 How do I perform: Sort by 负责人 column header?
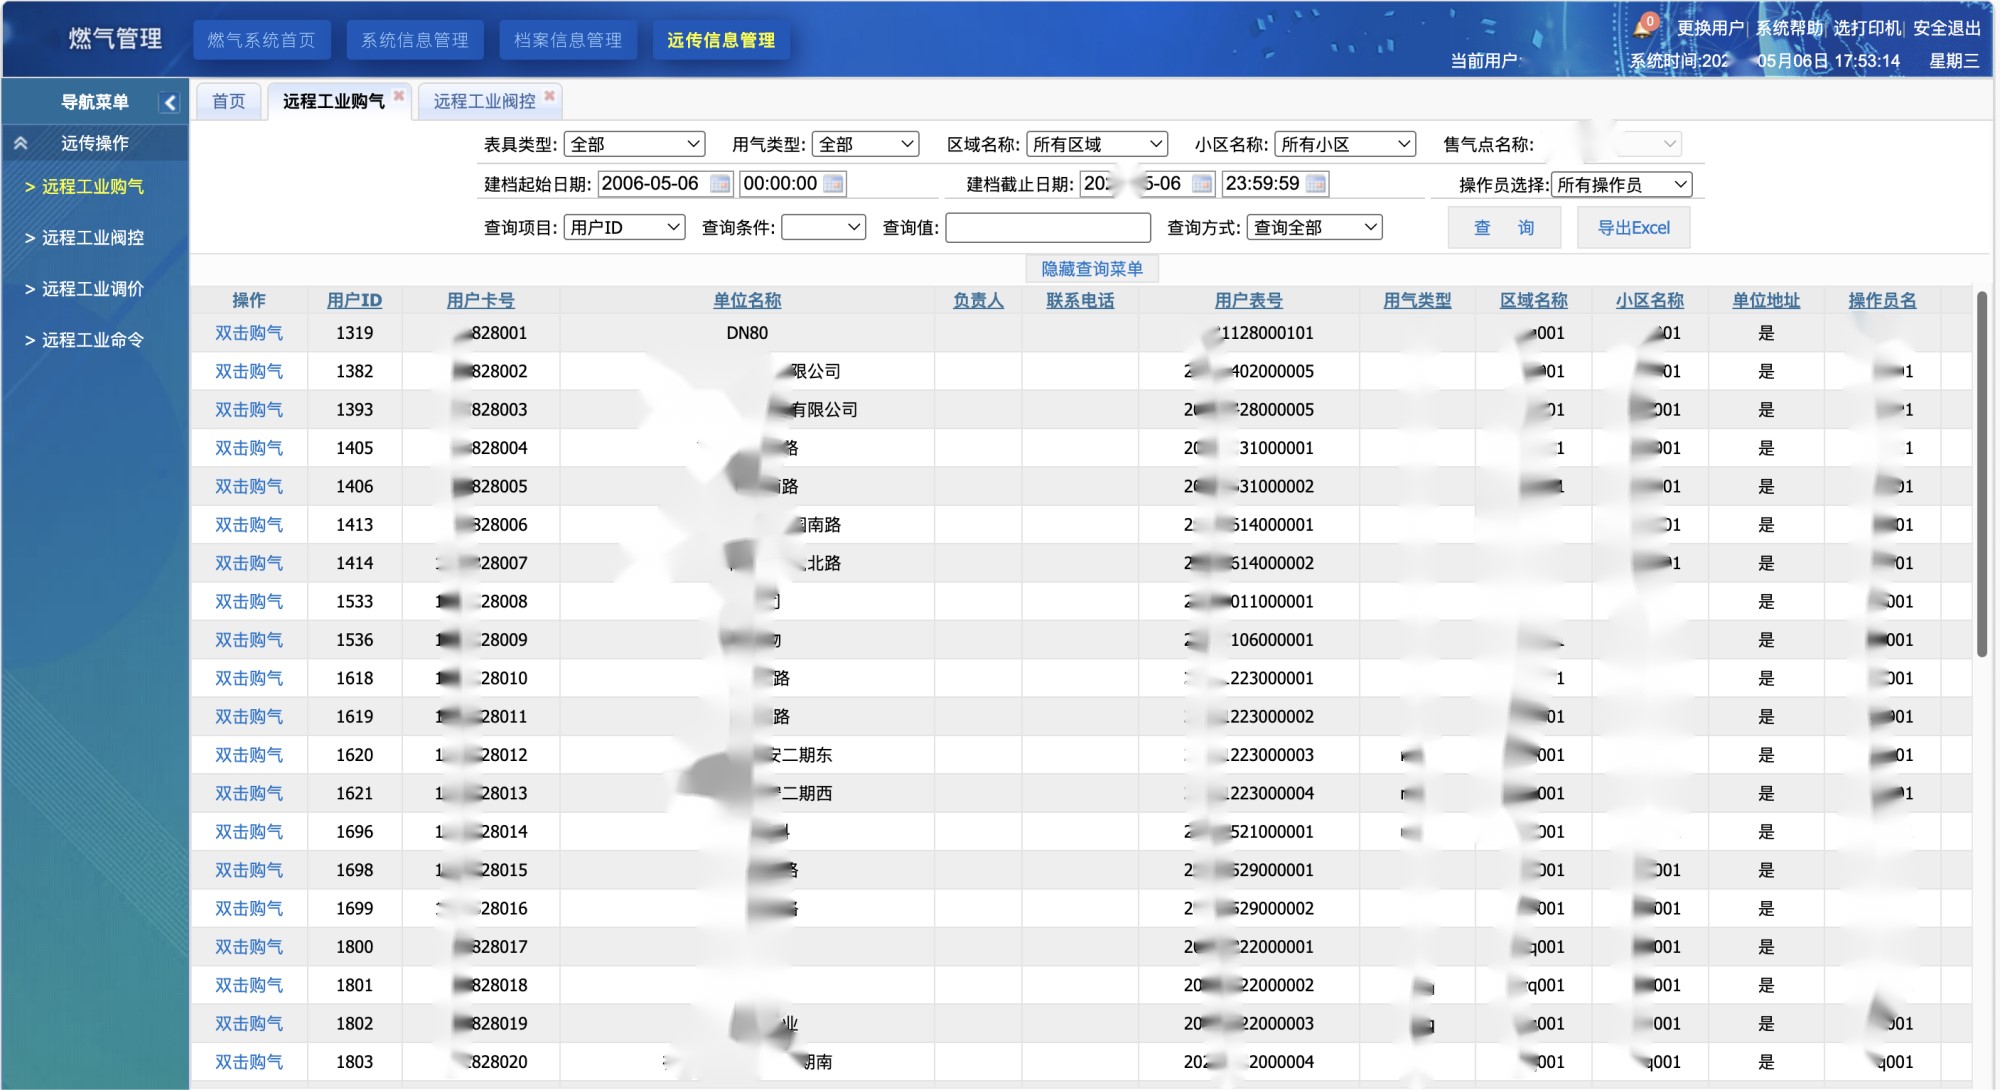pyautogui.click(x=978, y=300)
